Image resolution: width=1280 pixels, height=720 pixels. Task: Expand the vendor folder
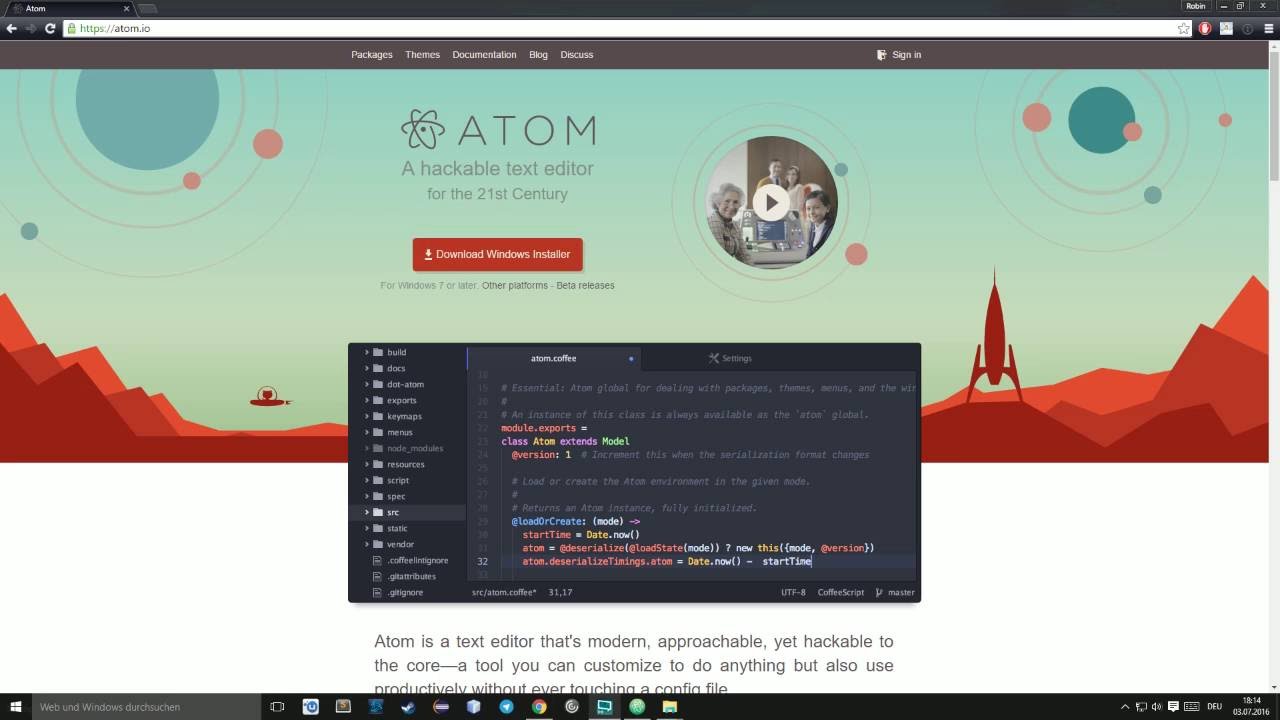(x=367, y=544)
